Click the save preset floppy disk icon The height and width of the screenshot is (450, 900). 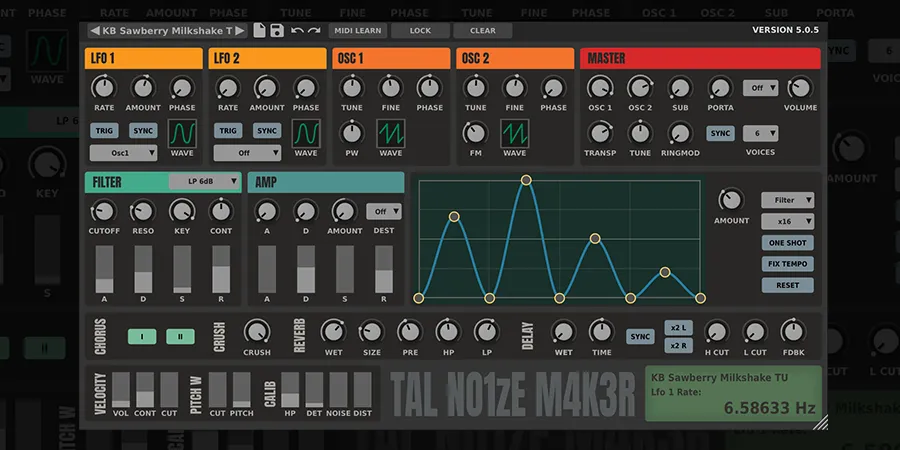(x=276, y=31)
